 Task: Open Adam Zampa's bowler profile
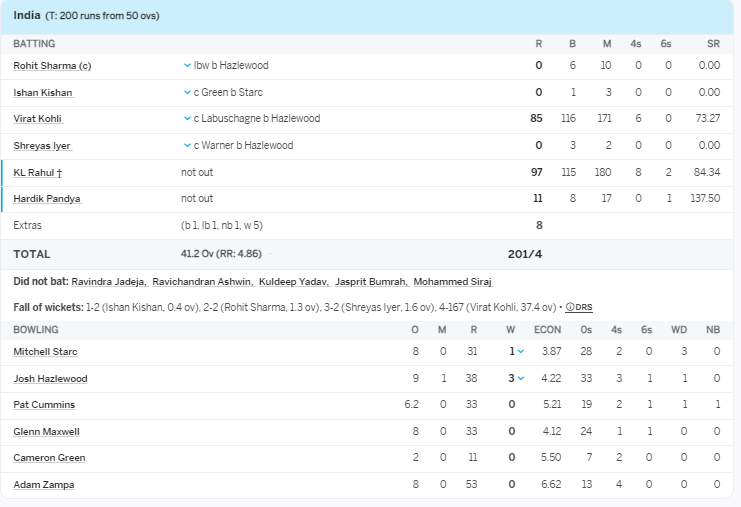tap(43, 485)
